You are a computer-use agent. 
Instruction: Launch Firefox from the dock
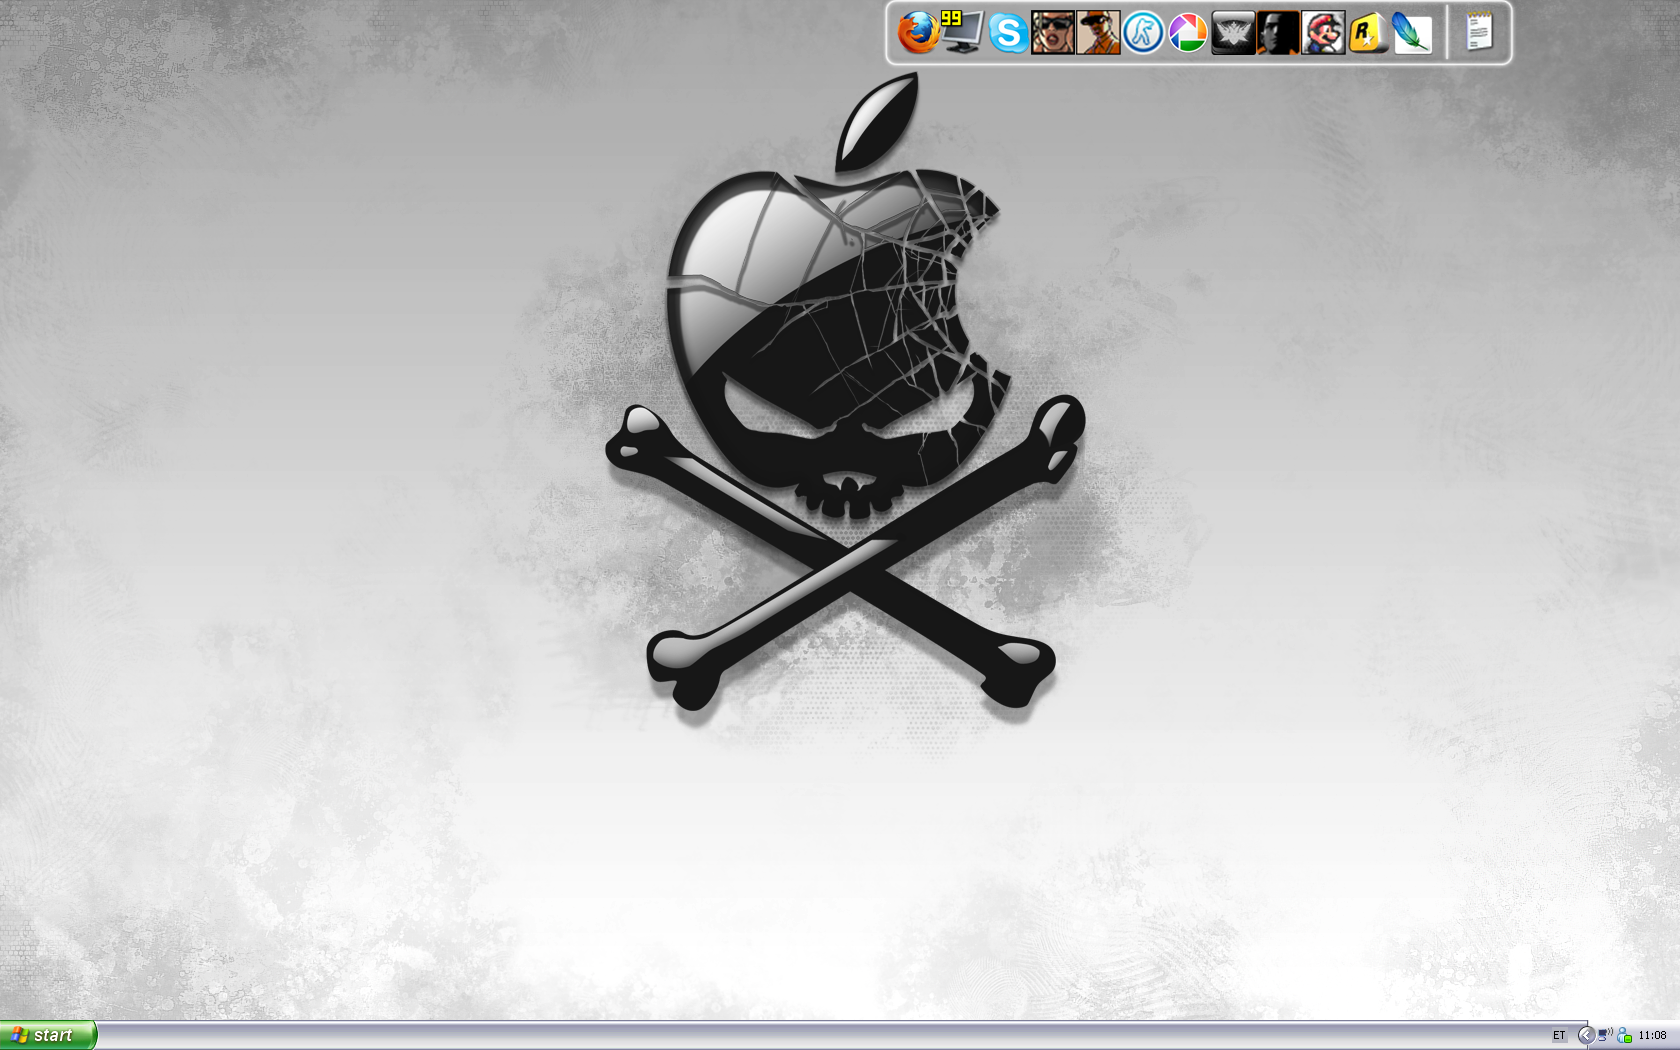(918, 33)
